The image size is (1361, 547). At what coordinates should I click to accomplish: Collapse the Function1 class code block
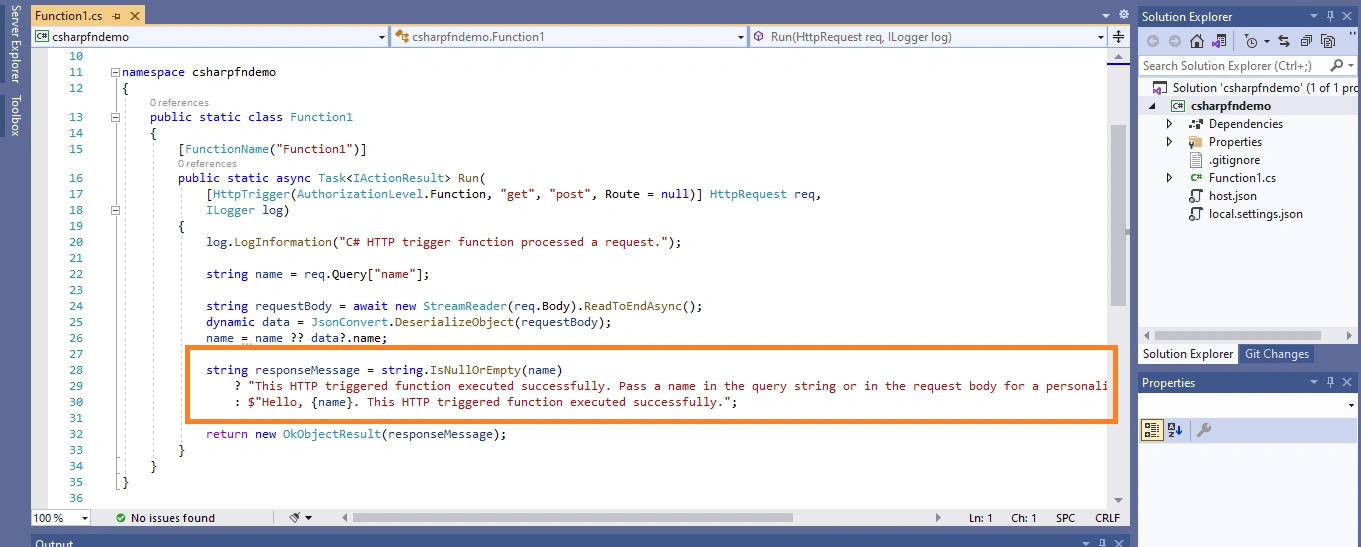[x=115, y=117]
